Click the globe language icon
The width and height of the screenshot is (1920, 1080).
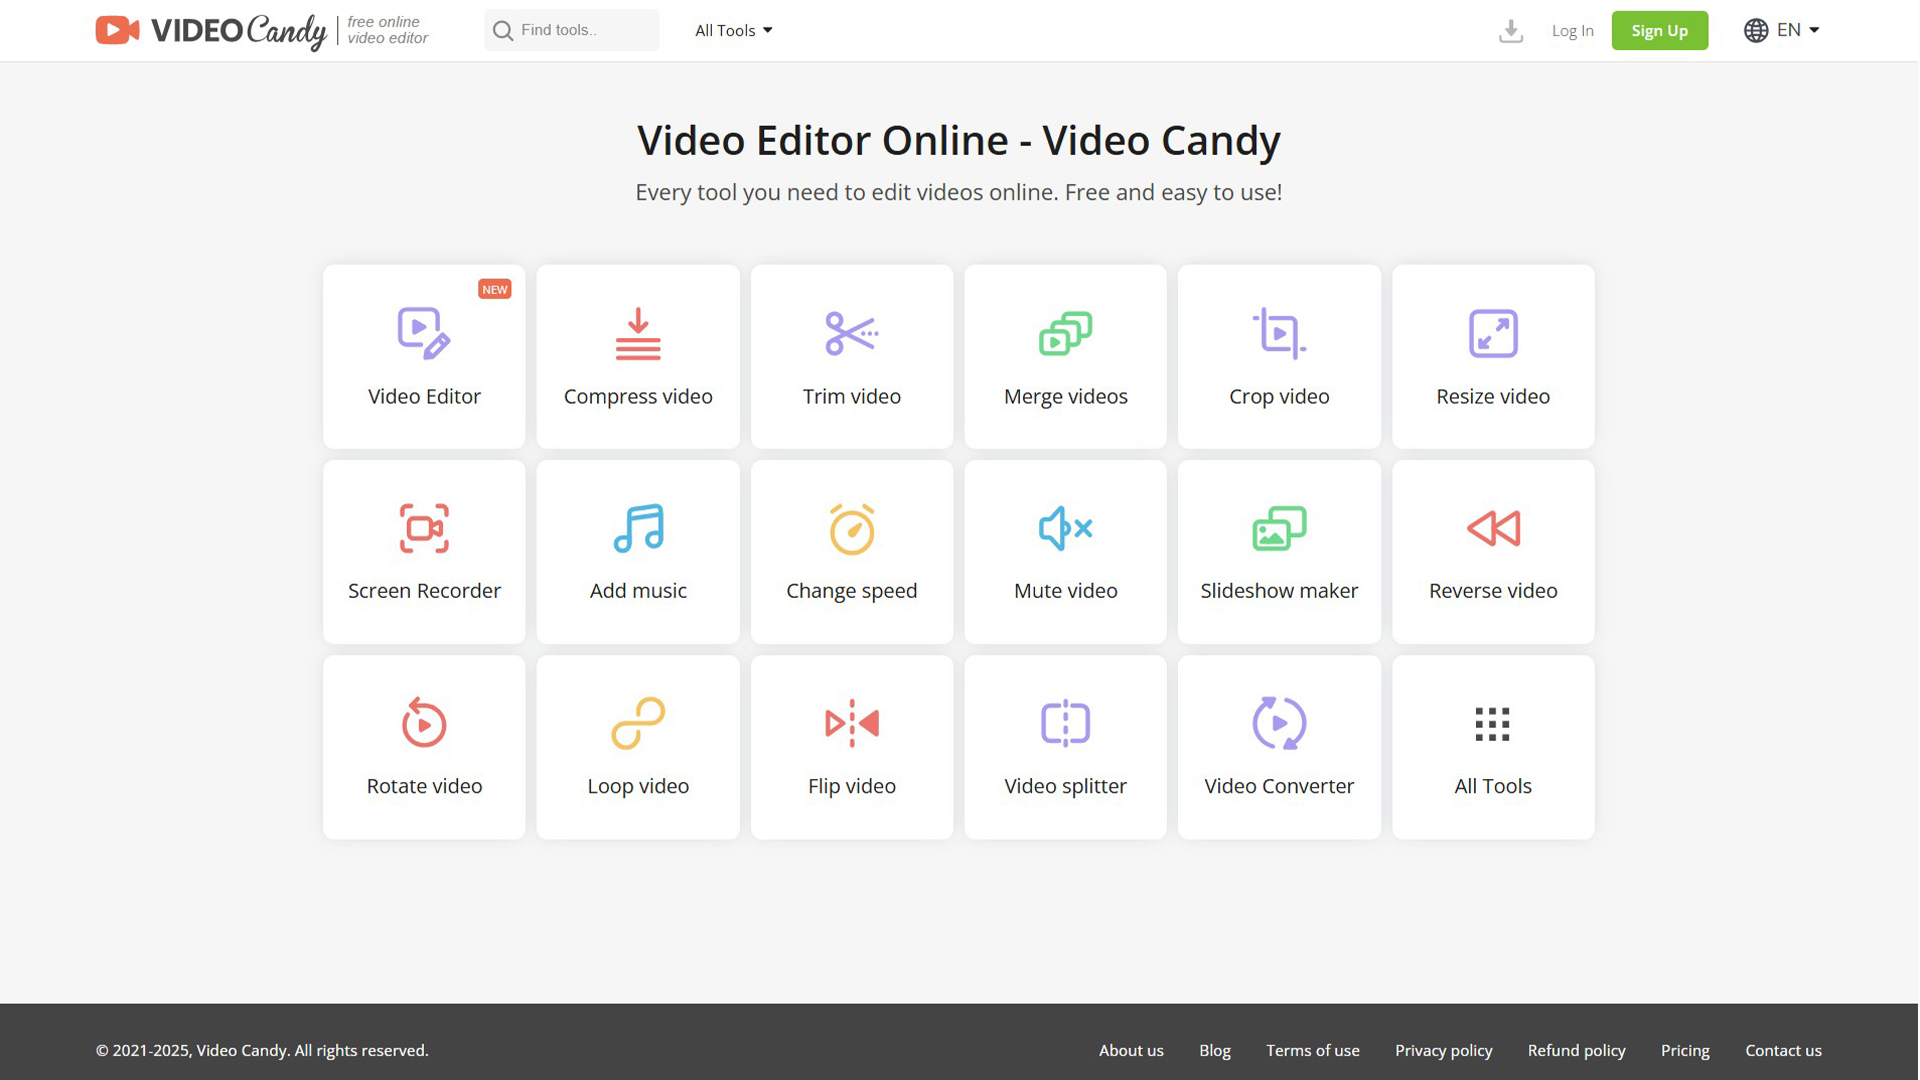pos(1756,30)
